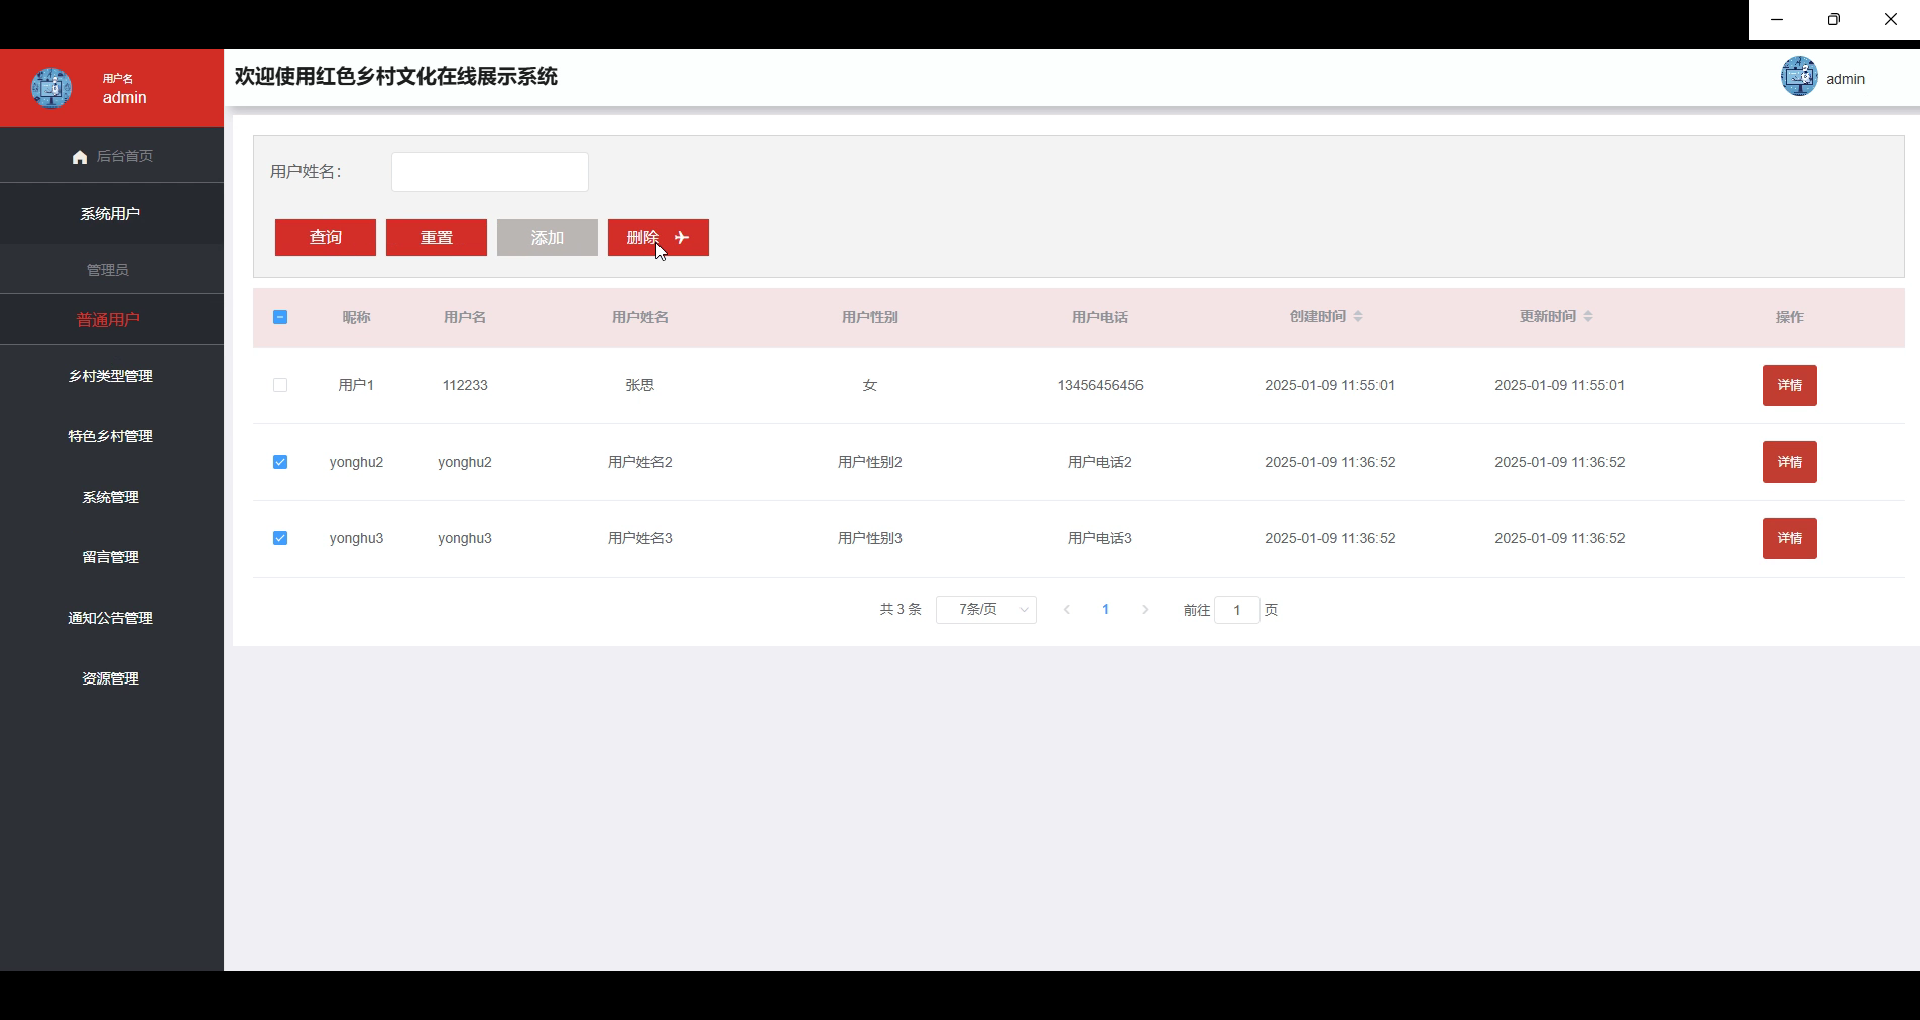This screenshot has height=1020, width=1920.
Task: Click 创建时间 value 2025-01-09 11:55:01
Action: pos(1330,385)
